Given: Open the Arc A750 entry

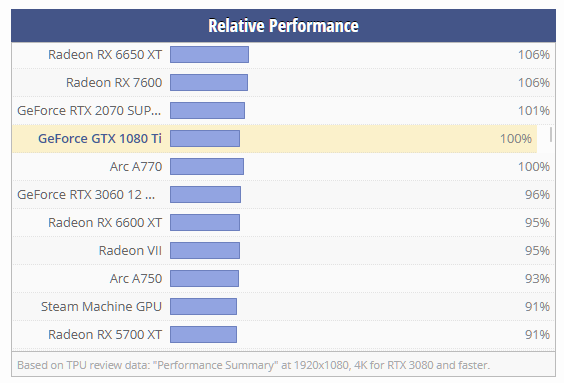Looking at the screenshot, I should point(136,279).
